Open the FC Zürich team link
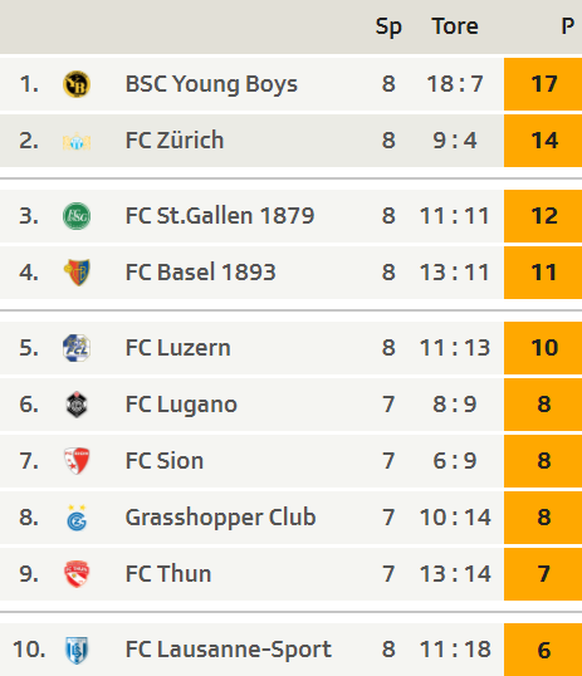Viewport: 582px width, 676px height. pos(175,141)
